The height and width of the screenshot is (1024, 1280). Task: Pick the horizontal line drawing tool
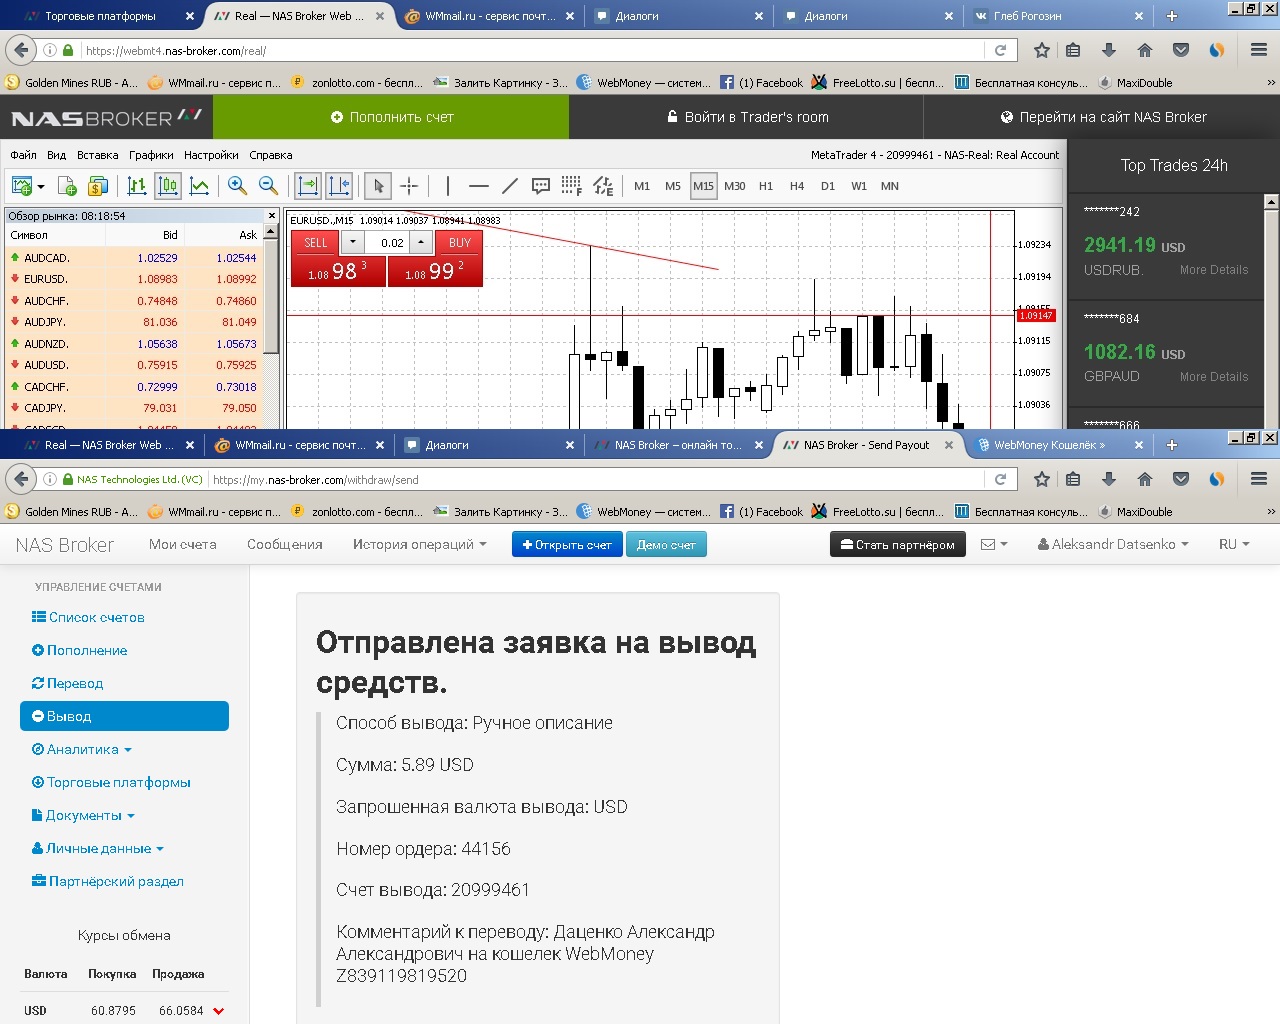click(x=479, y=186)
